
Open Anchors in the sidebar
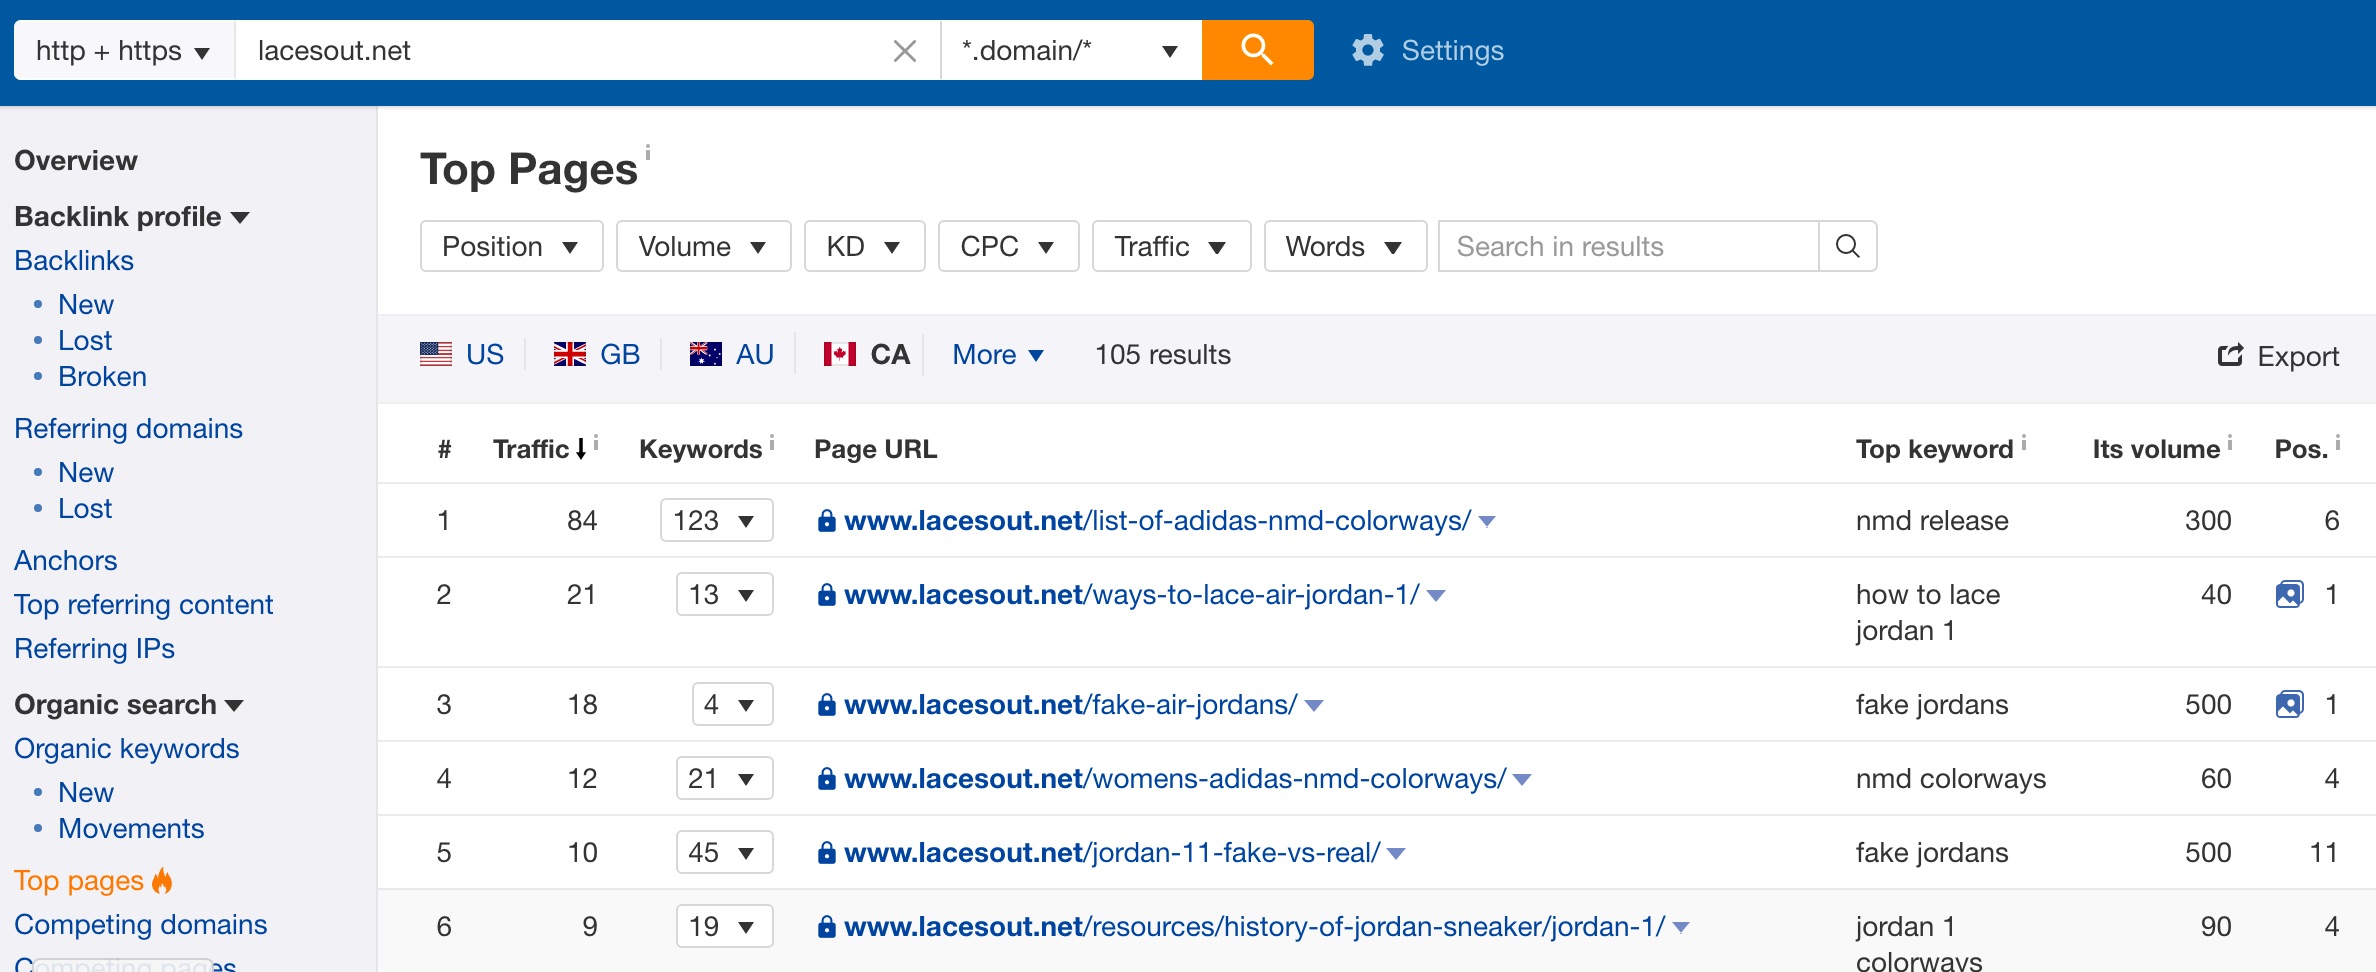click(x=65, y=560)
